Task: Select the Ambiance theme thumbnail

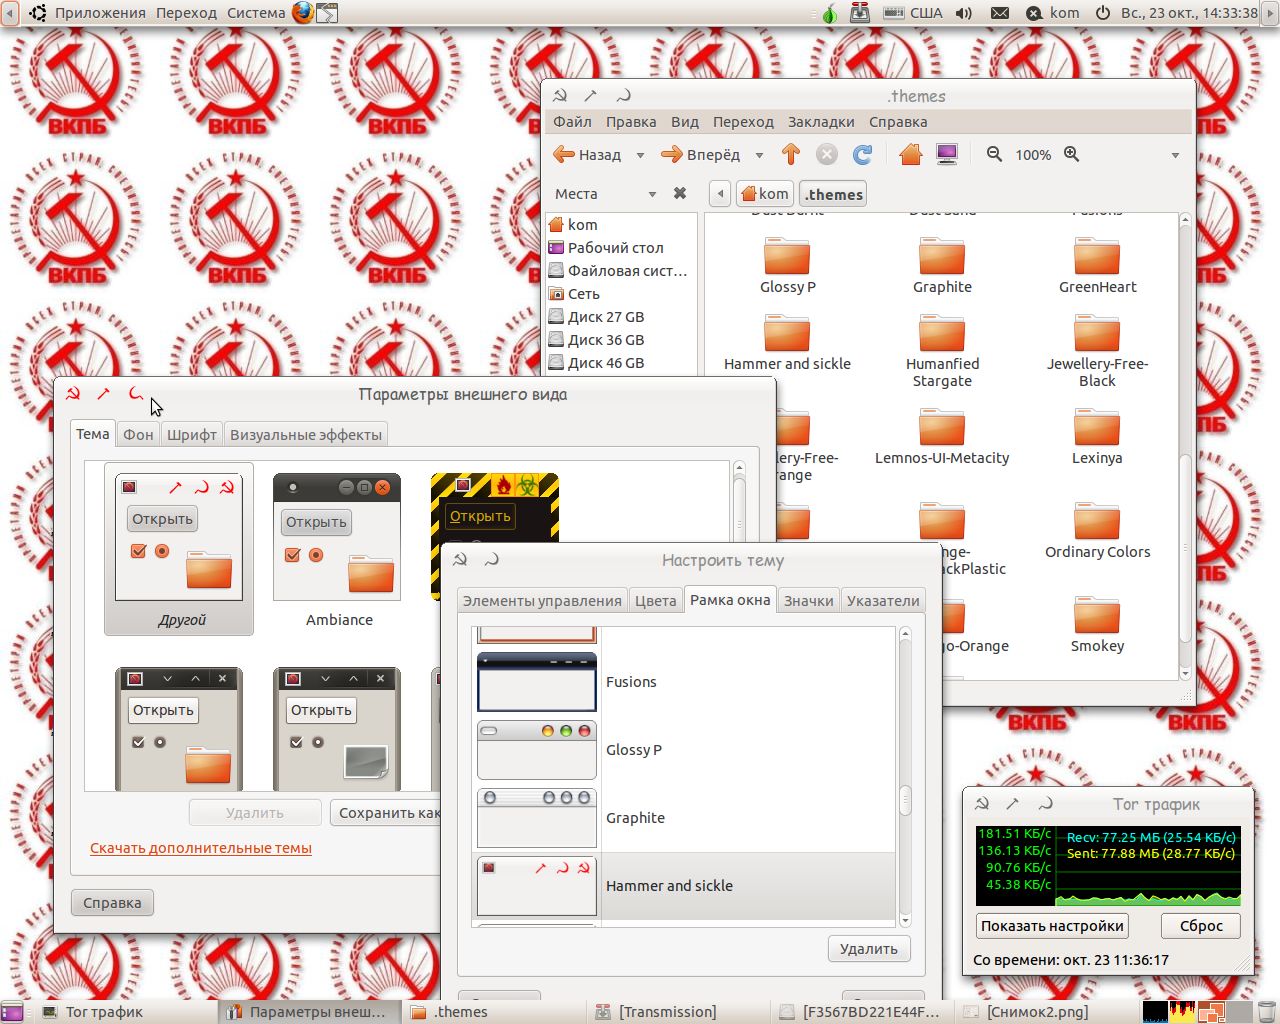Action: [338, 549]
